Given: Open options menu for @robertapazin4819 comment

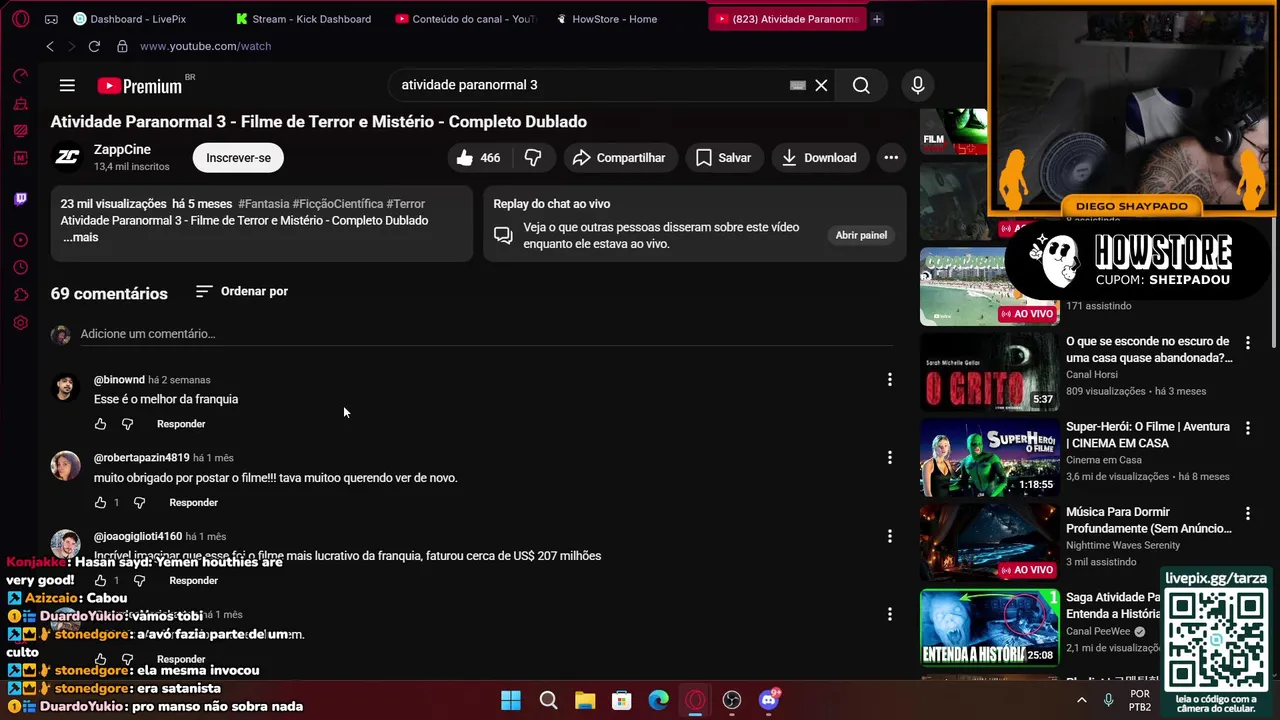Looking at the screenshot, I should pos(889,457).
